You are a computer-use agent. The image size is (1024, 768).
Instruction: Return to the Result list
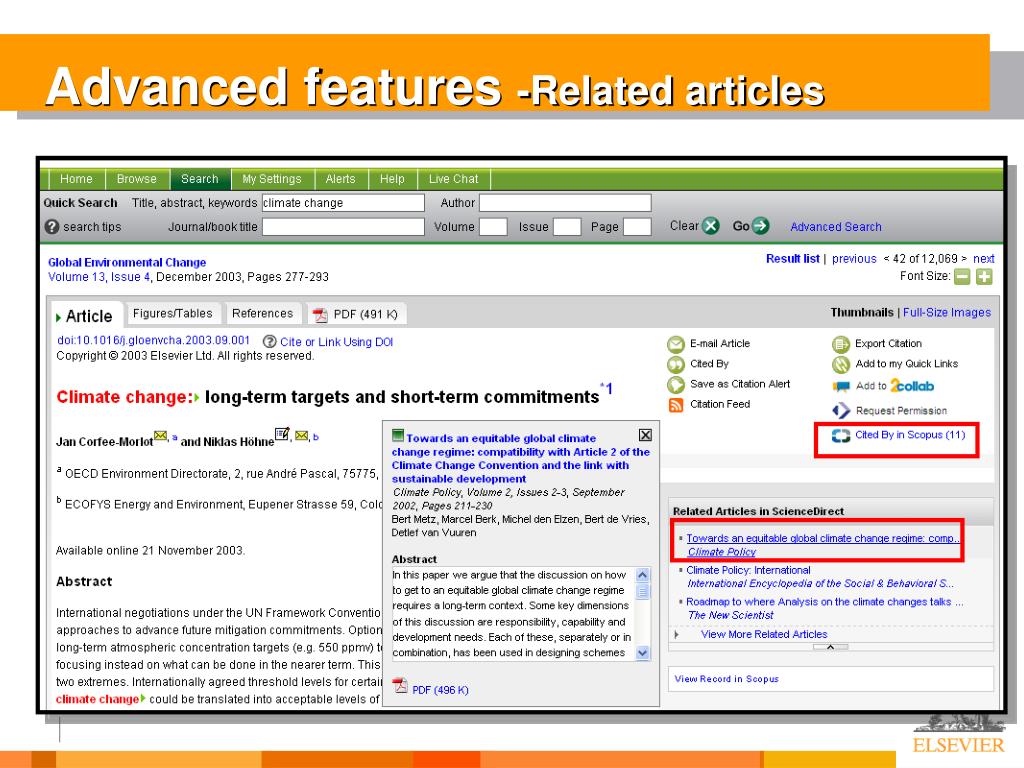(792, 259)
